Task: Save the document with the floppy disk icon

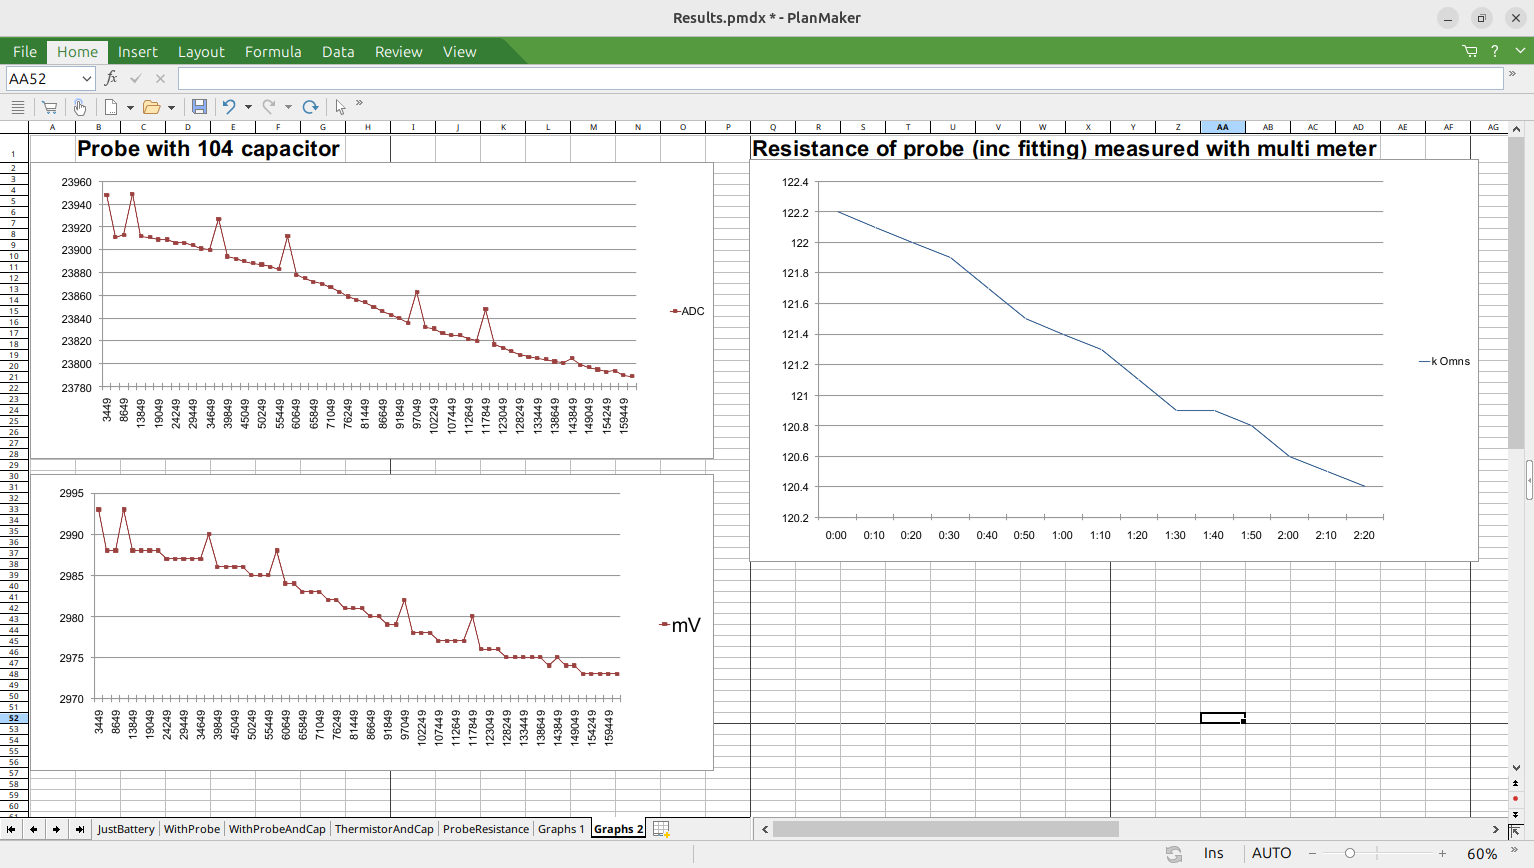Action: click(199, 107)
